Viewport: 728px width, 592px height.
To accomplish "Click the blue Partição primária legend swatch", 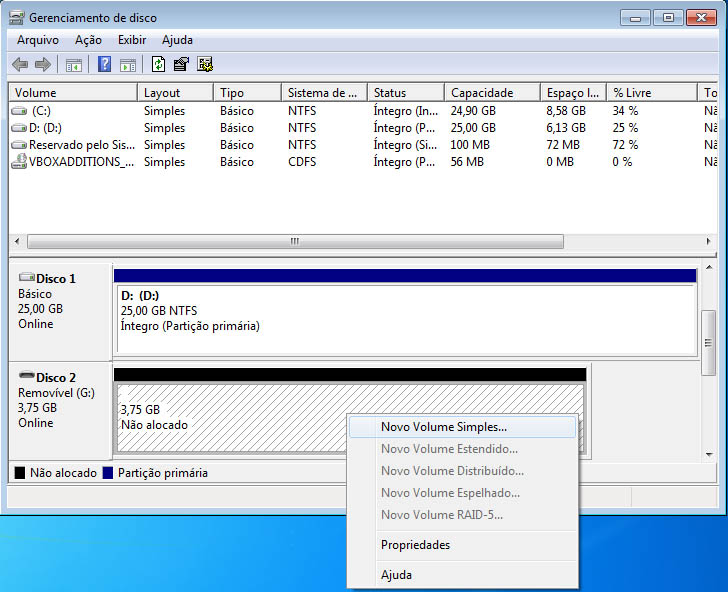I will 108,473.
